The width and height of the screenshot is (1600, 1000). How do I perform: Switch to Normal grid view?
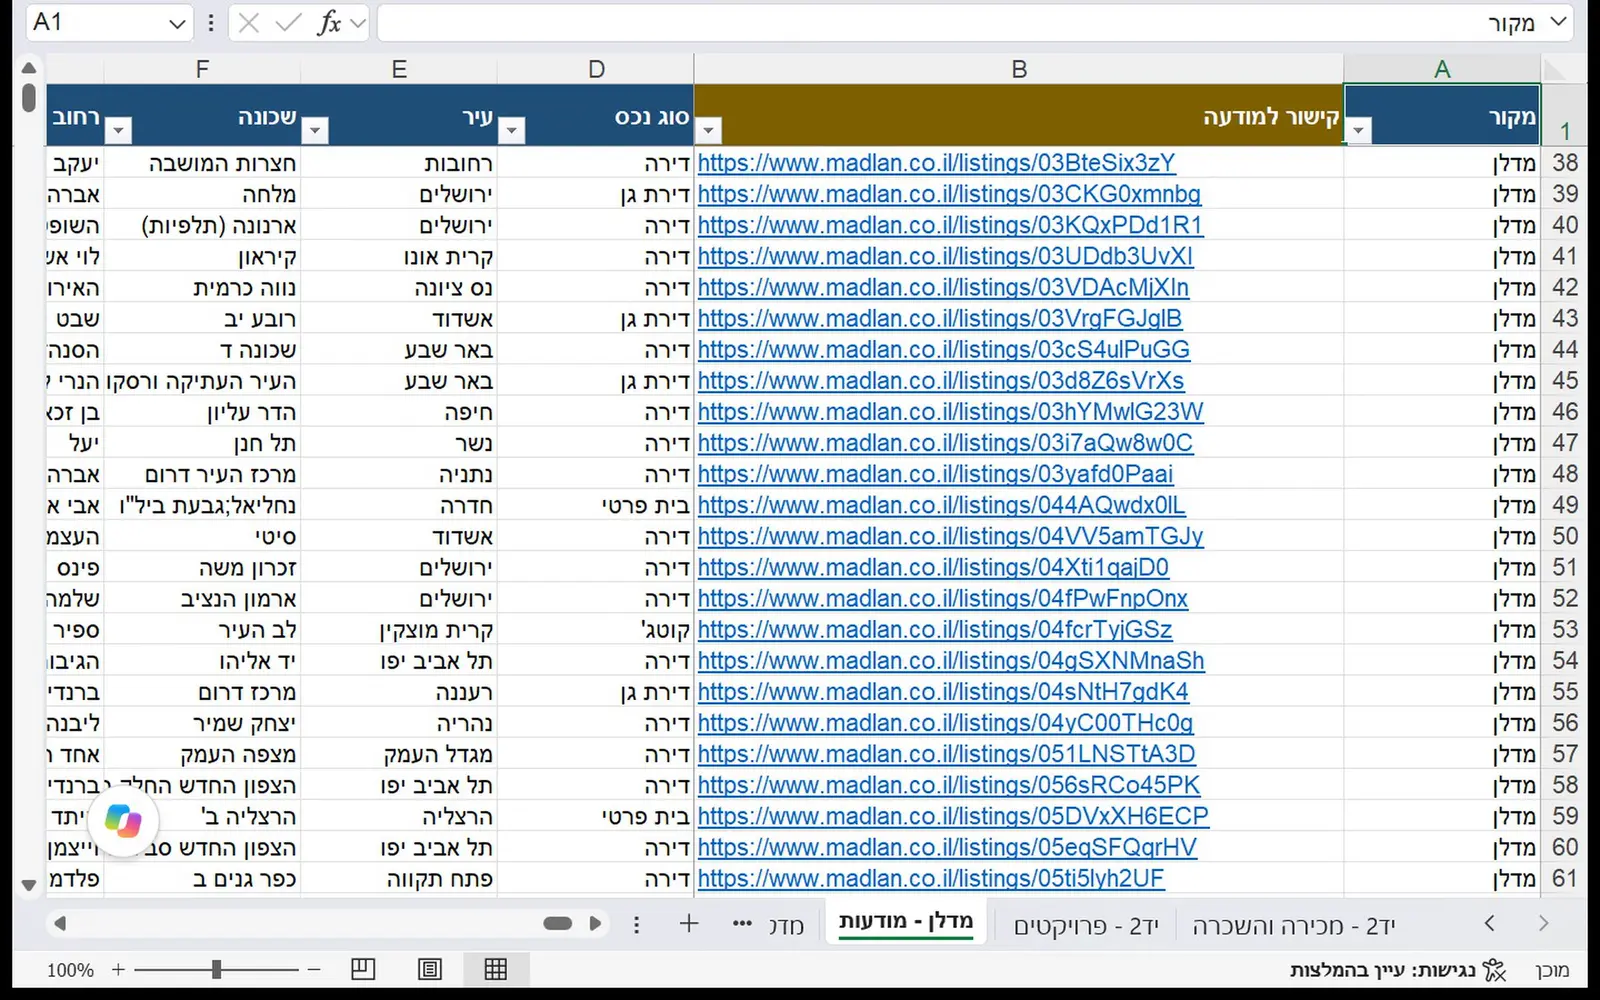click(x=495, y=968)
